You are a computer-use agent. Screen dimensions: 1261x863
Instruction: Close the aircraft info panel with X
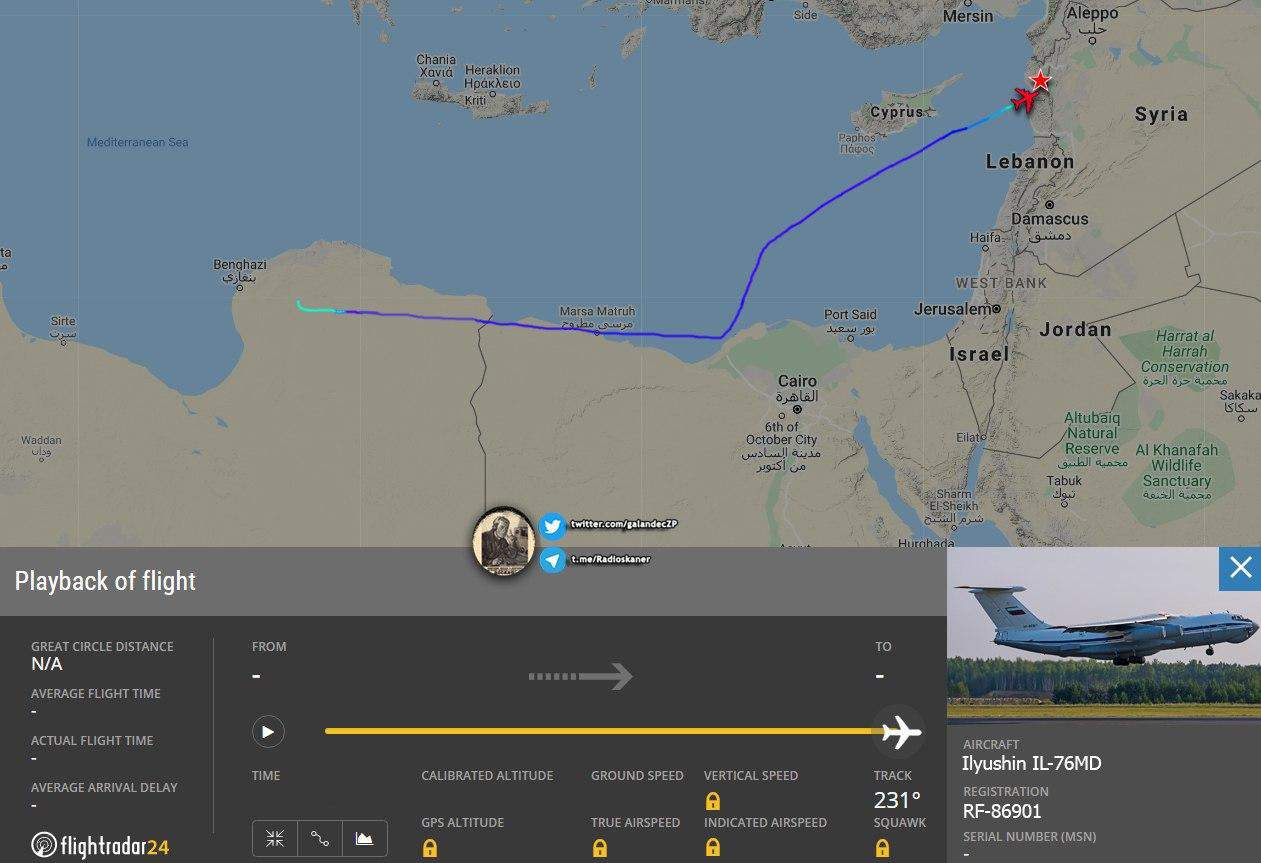click(x=1240, y=568)
